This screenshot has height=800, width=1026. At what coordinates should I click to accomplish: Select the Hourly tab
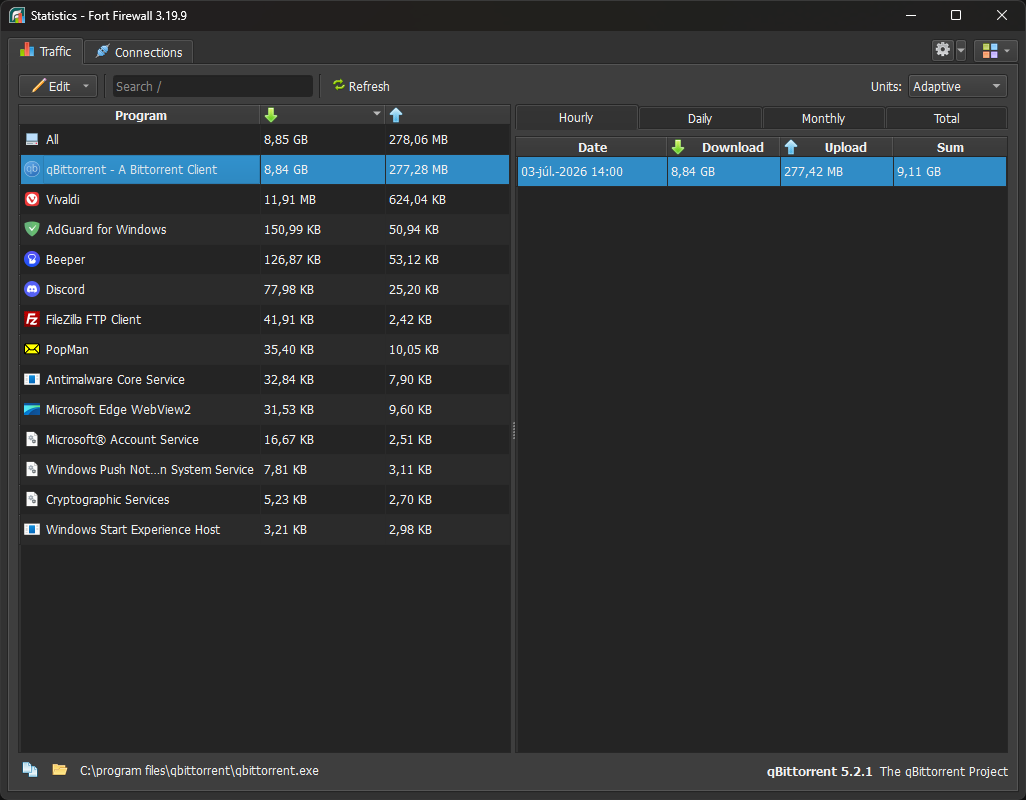576,118
